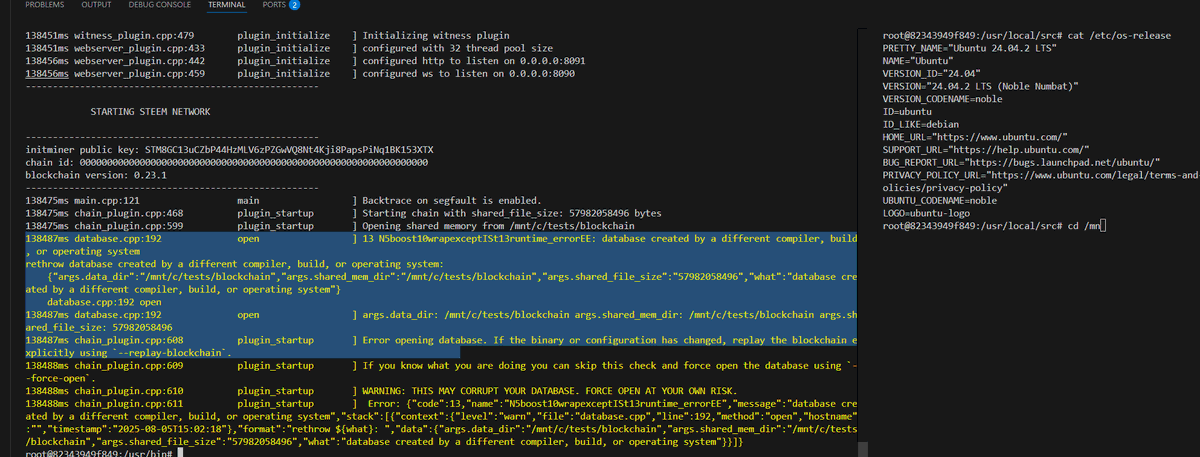1200x457 pixels.
Task: Activate the TERMINAL tab
Action: pos(227,6)
